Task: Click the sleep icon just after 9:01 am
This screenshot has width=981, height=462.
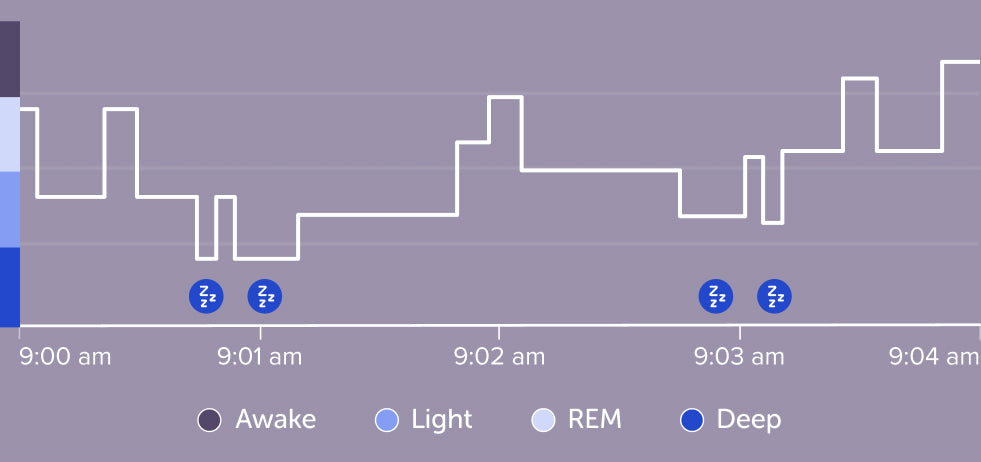Action: click(x=265, y=296)
